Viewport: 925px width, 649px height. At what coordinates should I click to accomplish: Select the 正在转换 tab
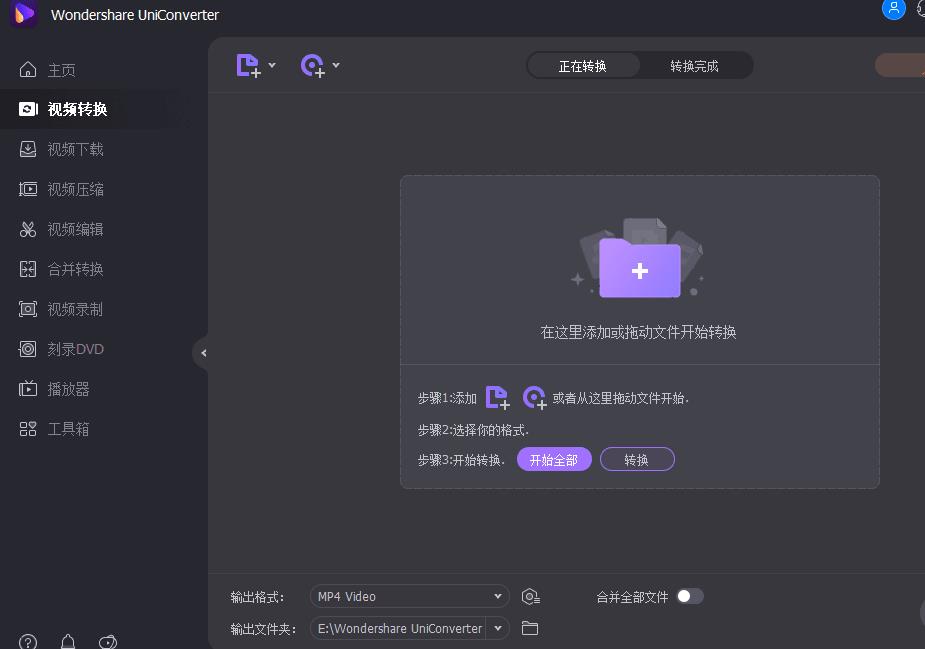(583, 64)
